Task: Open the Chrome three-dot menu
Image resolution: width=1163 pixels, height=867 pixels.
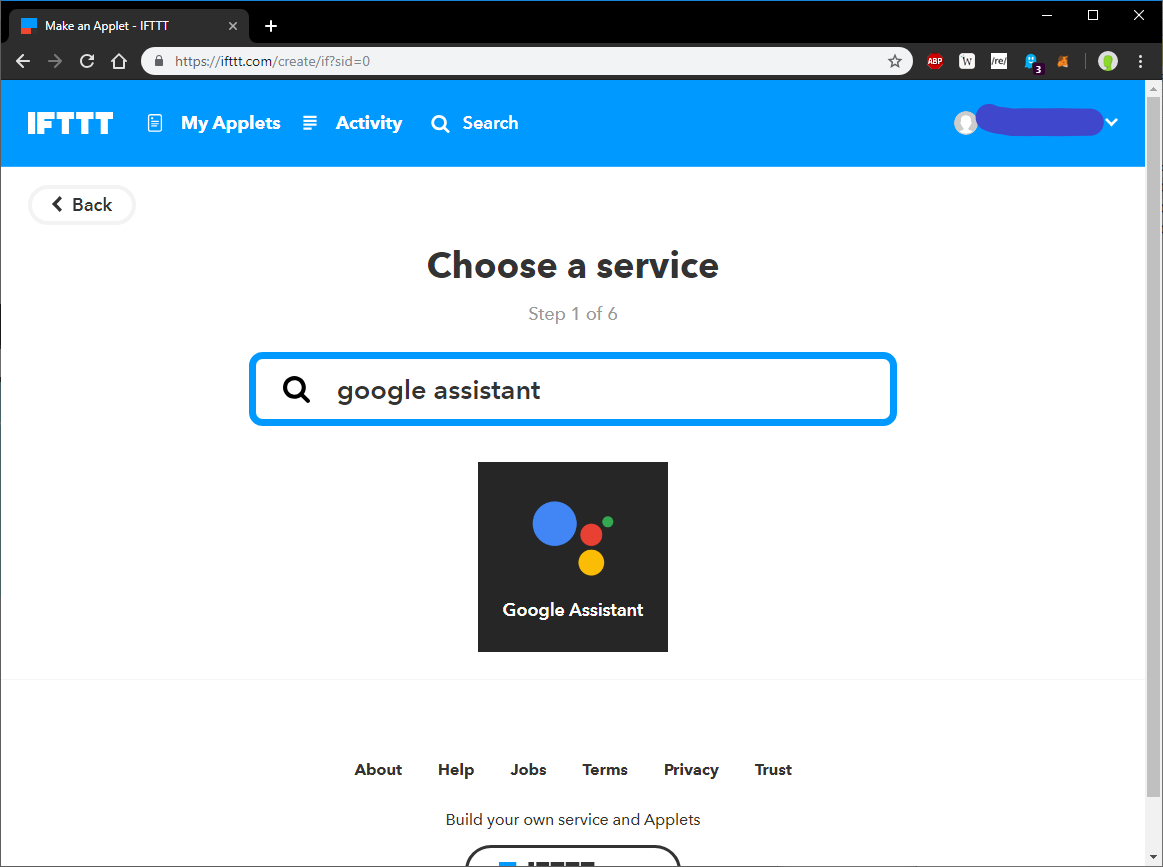Action: point(1140,62)
